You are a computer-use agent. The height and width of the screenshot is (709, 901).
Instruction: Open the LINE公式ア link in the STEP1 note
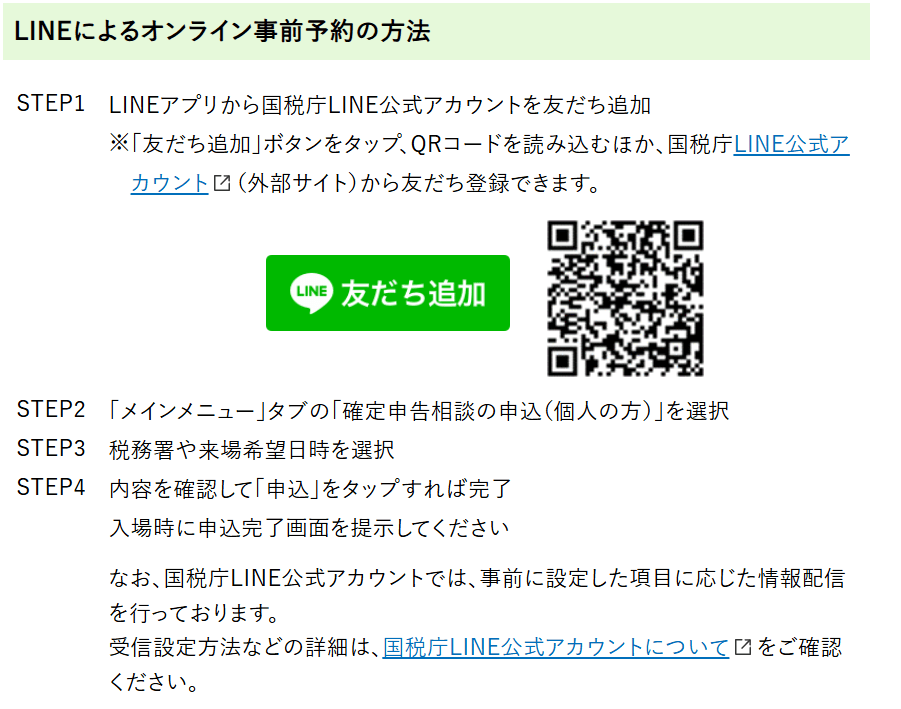791,144
